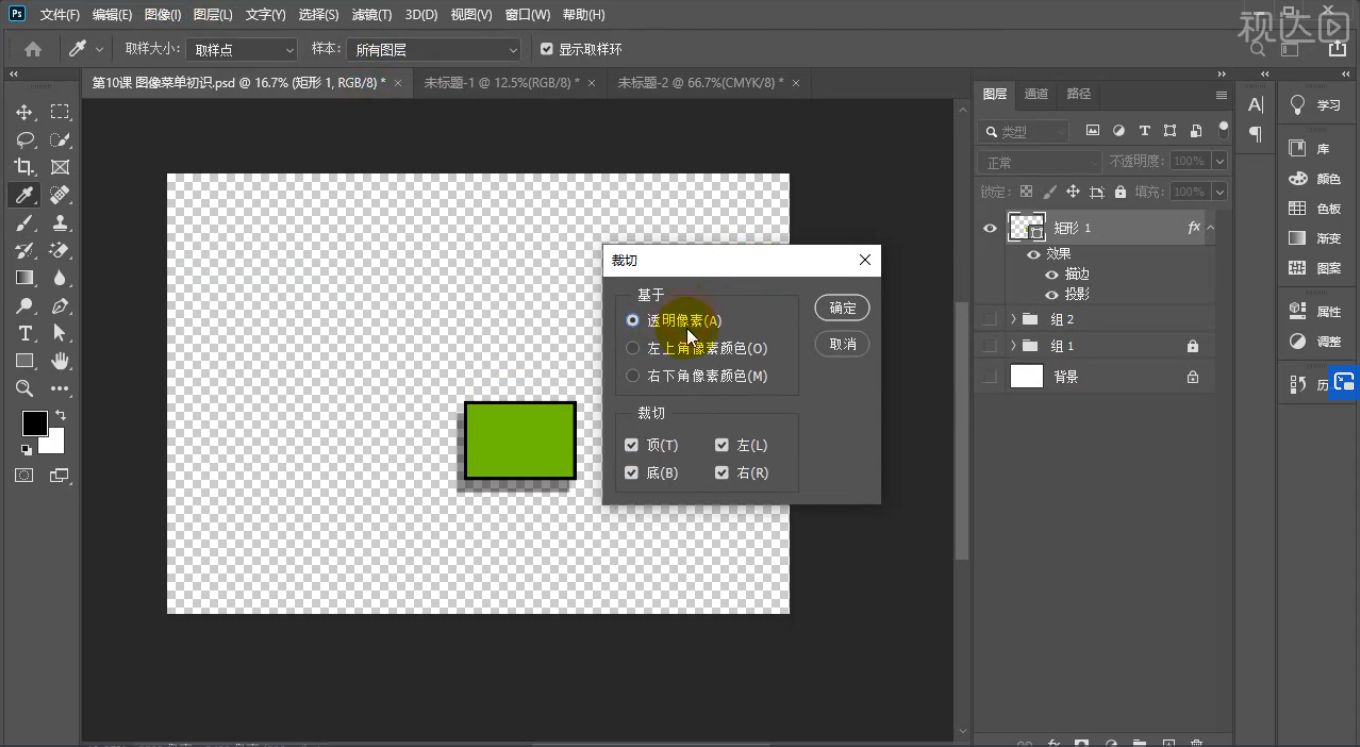Select the Frame tool

[60, 167]
